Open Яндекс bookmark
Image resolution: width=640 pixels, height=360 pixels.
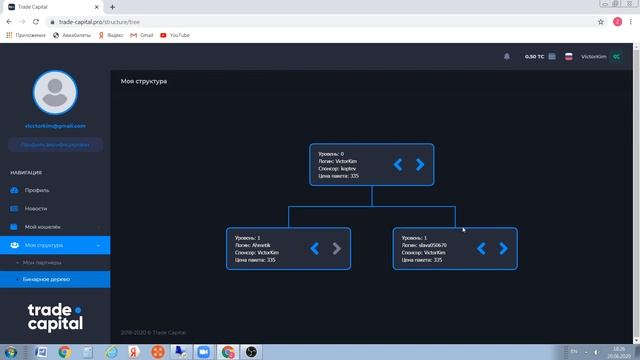pos(111,35)
